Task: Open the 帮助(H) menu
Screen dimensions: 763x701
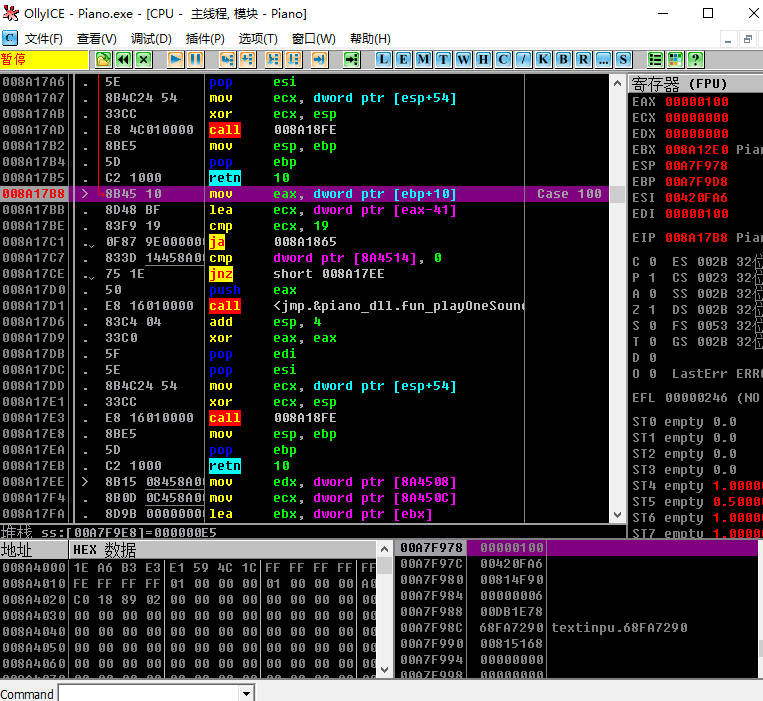Action: click(x=370, y=38)
